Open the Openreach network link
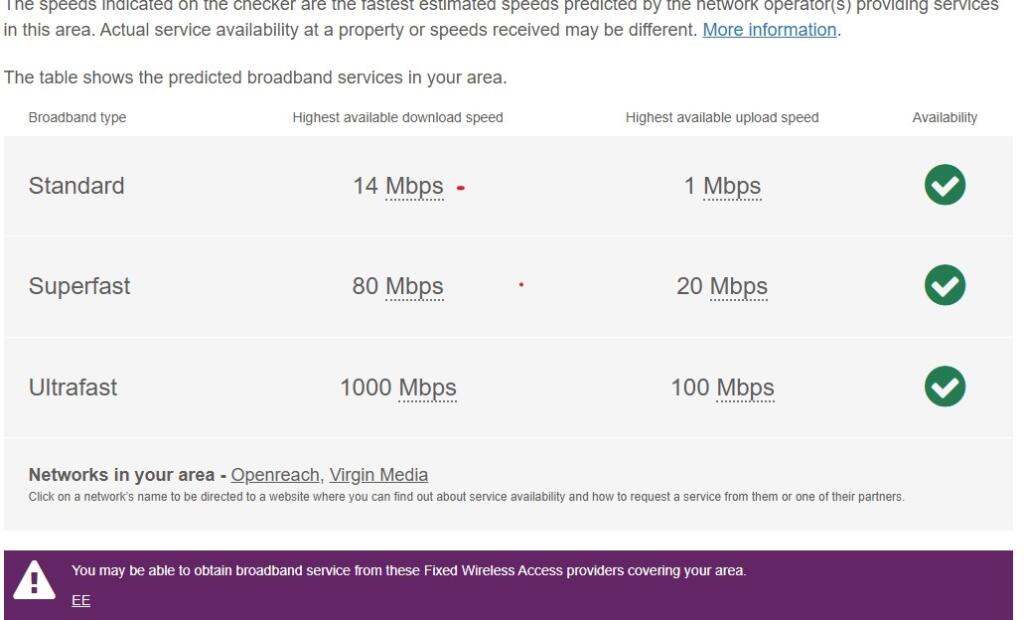Image resolution: width=1024 pixels, height=620 pixels. (x=275, y=475)
